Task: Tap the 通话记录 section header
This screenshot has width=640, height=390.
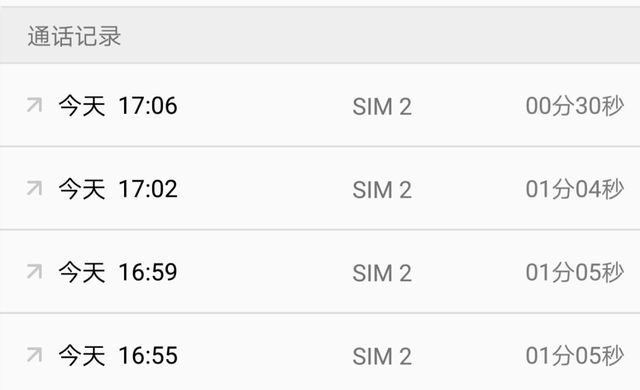Action: tap(74, 36)
